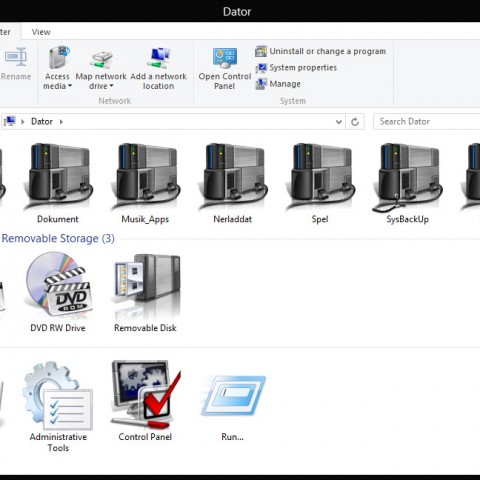Screen dimensions: 480x480
Task: Open the Administrative Tools icon
Action: tap(58, 395)
